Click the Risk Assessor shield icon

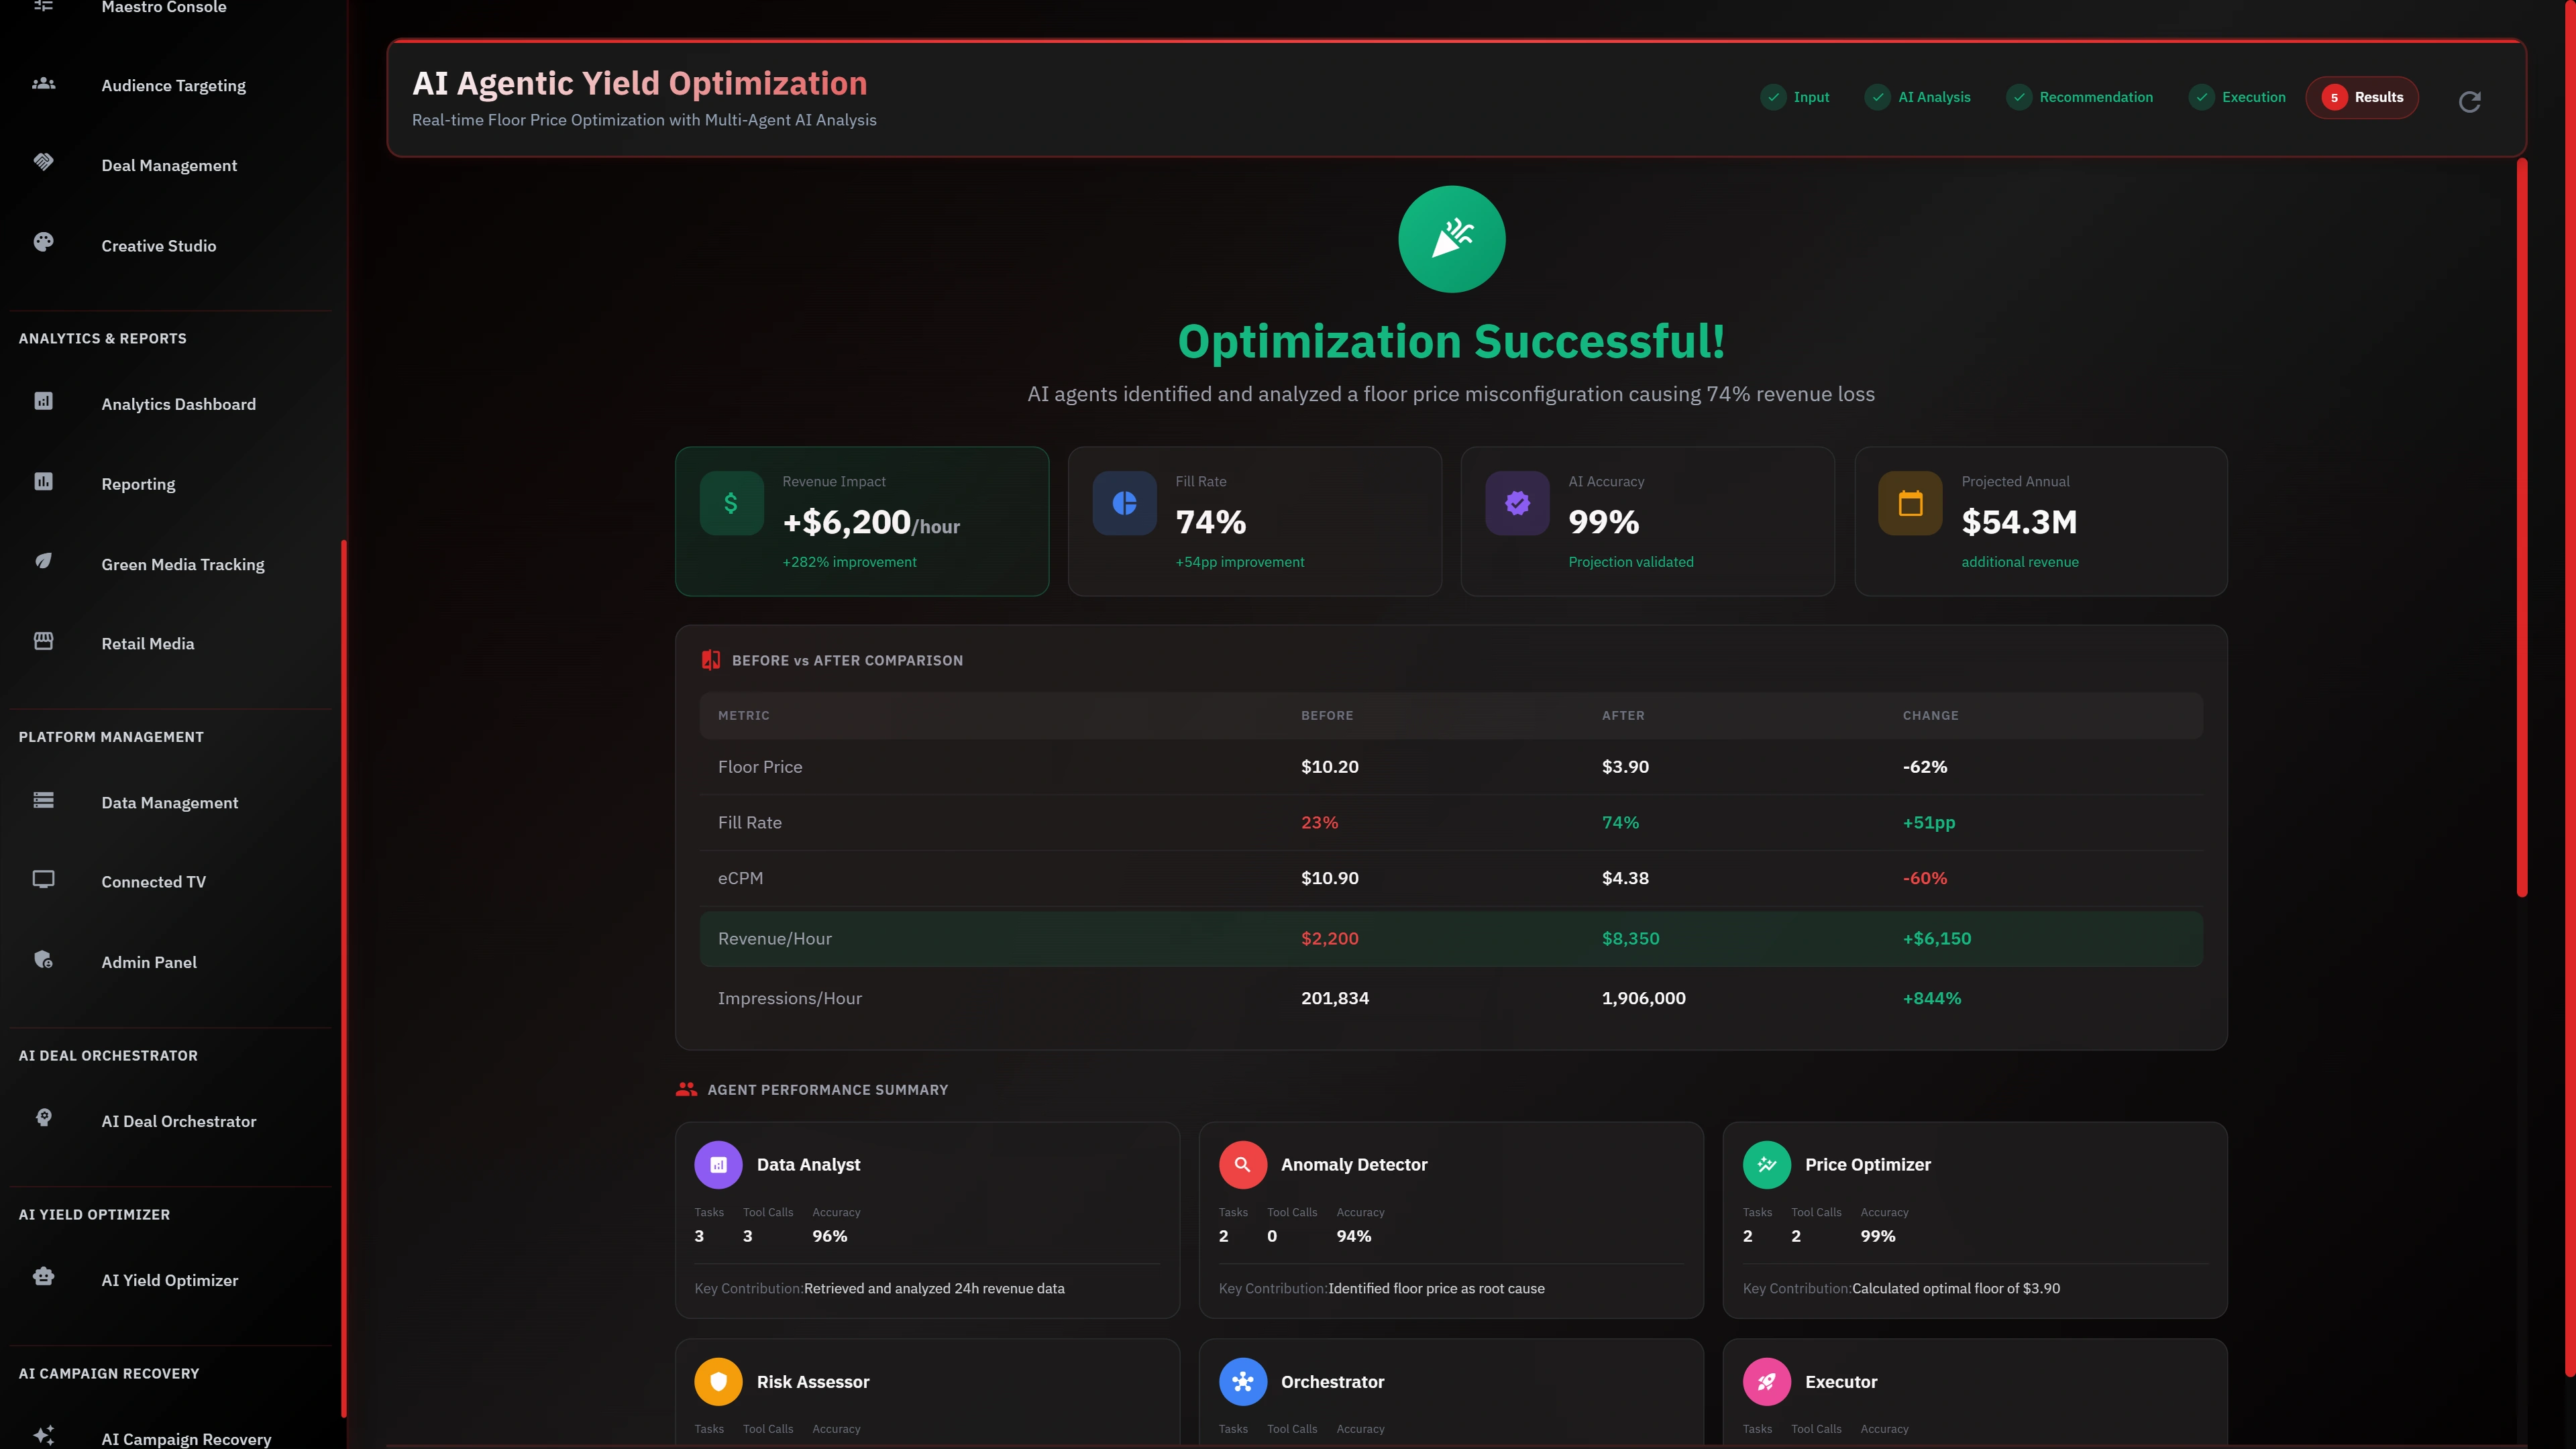pos(718,1381)
